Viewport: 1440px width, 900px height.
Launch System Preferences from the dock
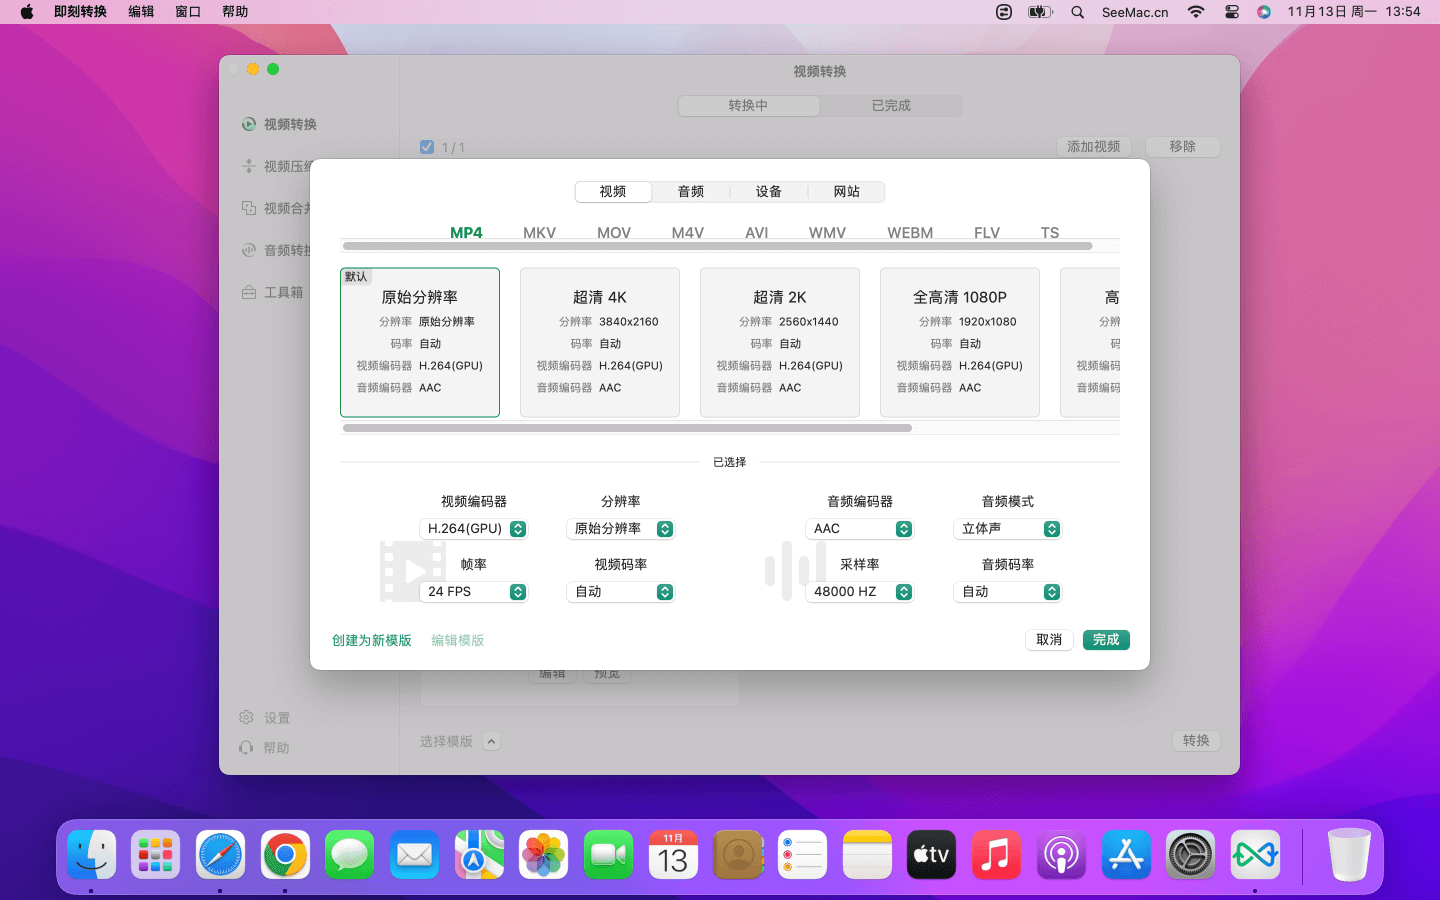(x=1190, y=855)
